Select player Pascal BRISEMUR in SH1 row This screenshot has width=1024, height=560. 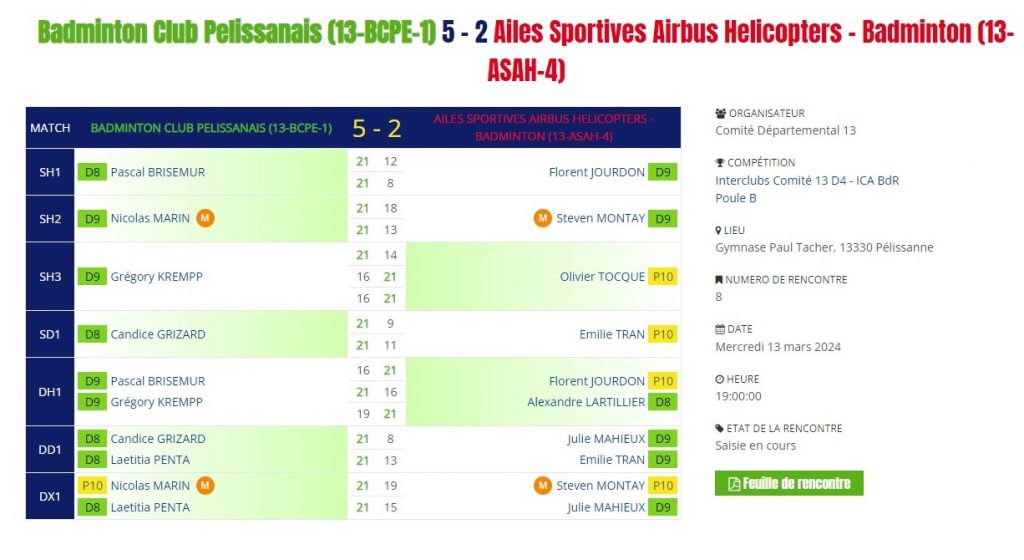(157, 172)
